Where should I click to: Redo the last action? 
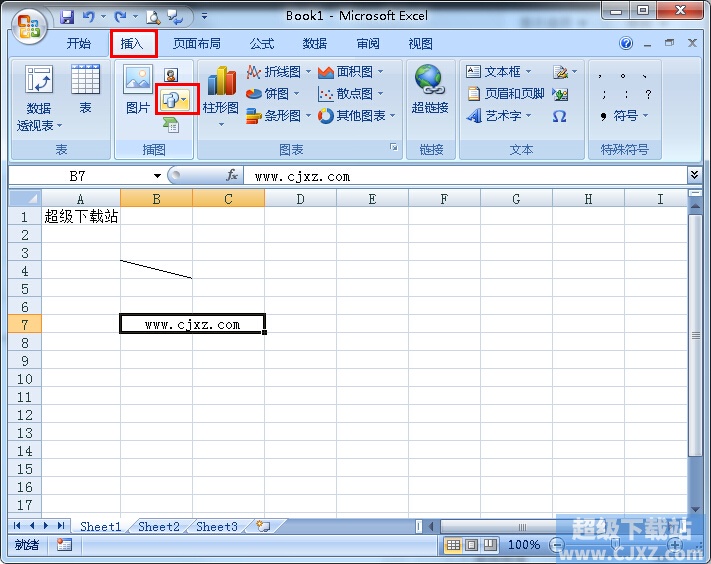[121, 17]
